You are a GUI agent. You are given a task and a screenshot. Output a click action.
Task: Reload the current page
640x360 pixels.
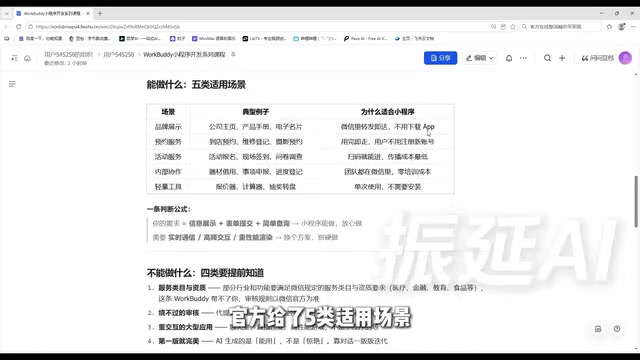point(18,27)
